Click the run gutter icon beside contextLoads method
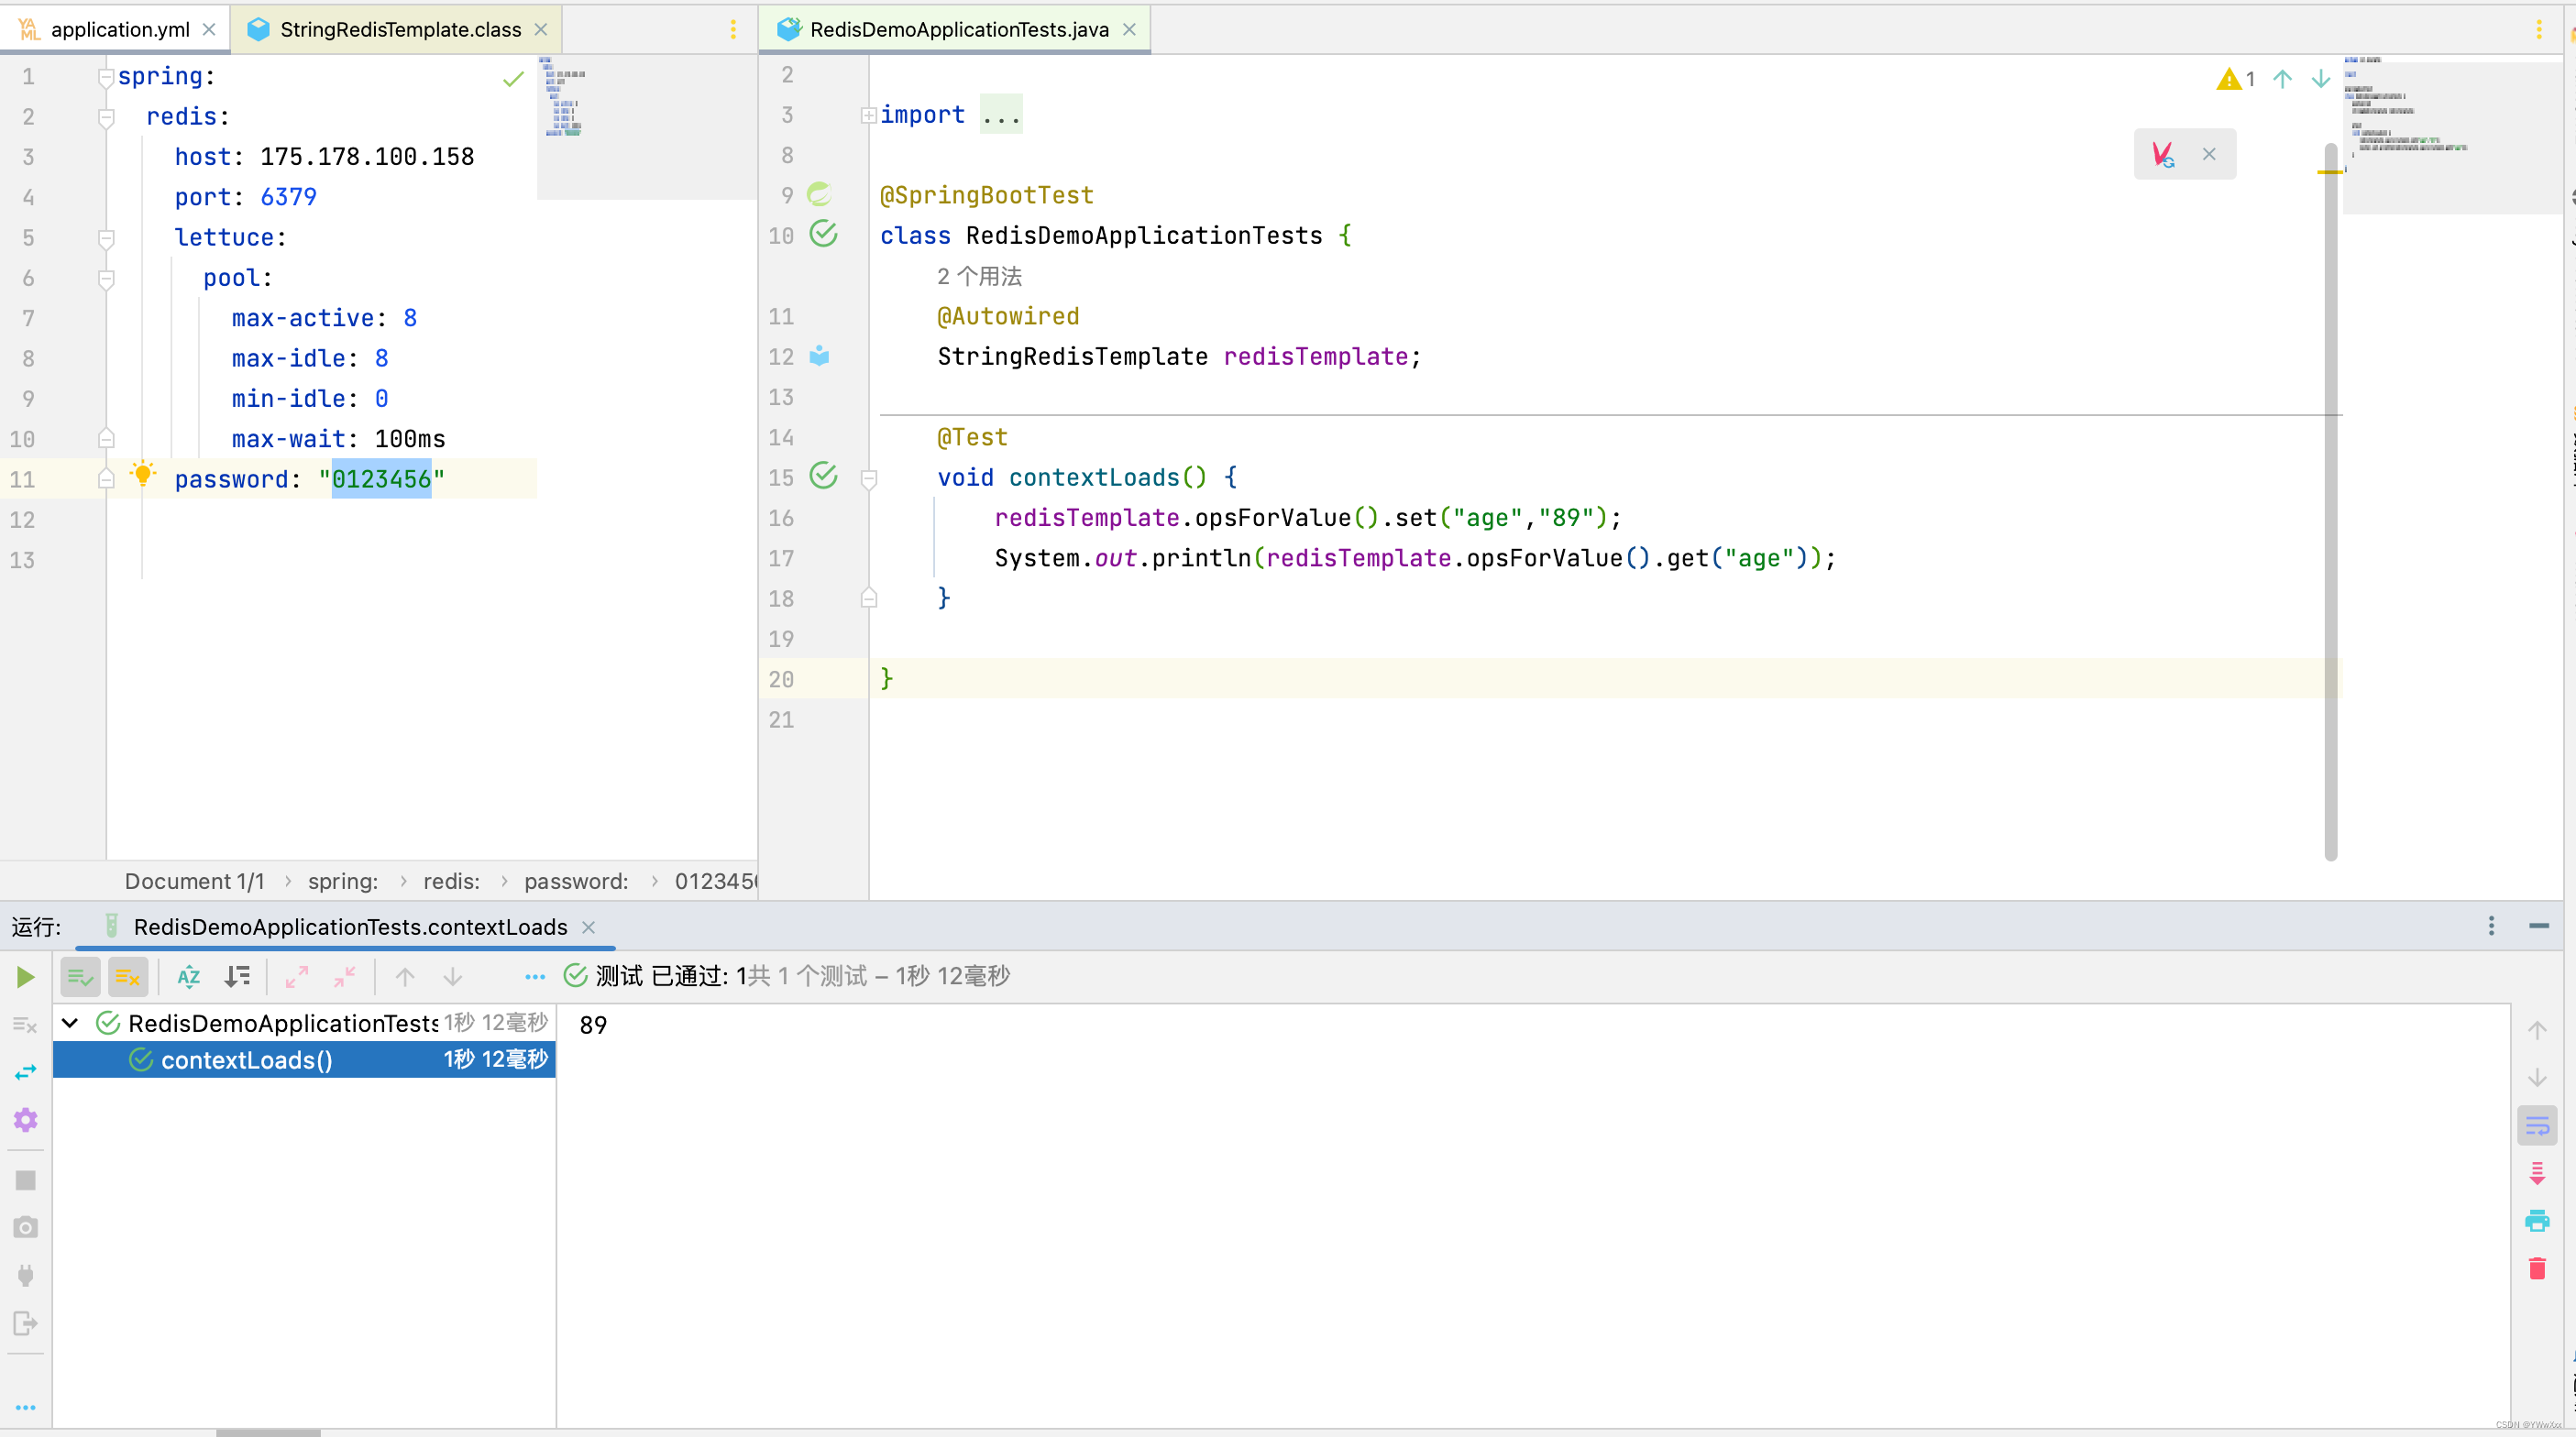Image resolution: width=2576 pixels, height=1437 pixels. pos(823,476)
